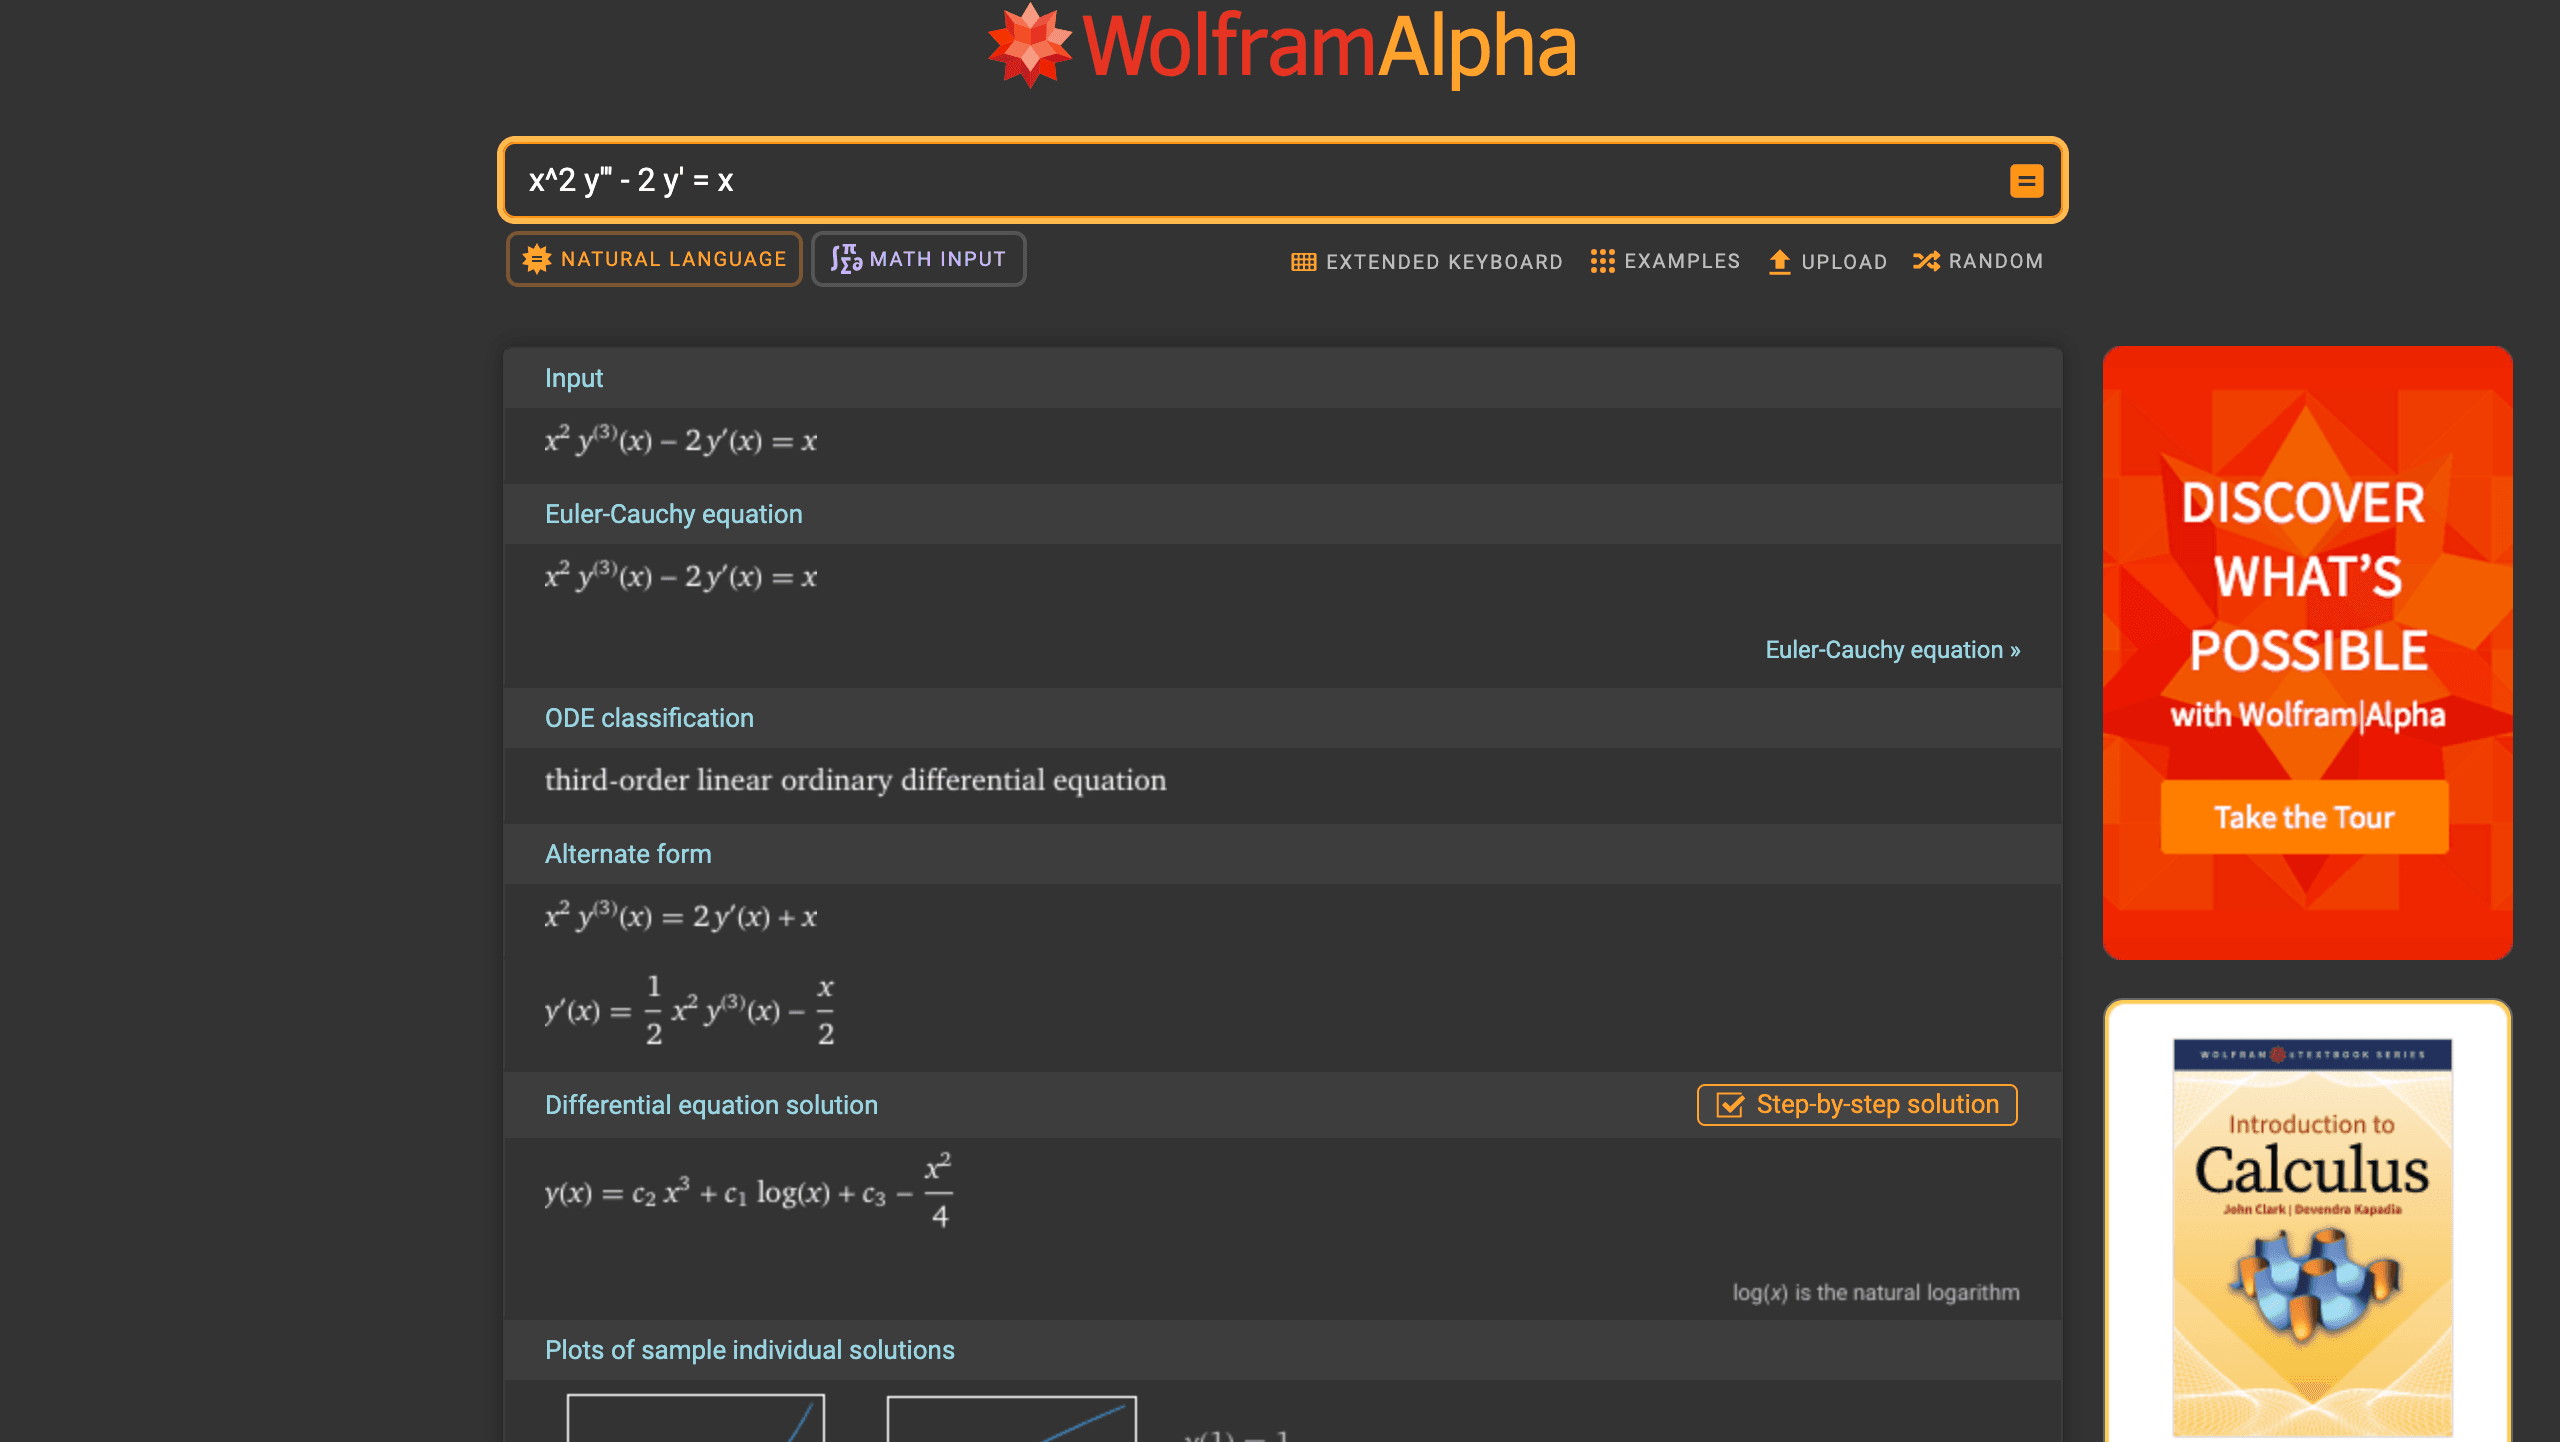Click the Take the Tour button
The image size is (2560, 1442).
(x=2304, y=817)
